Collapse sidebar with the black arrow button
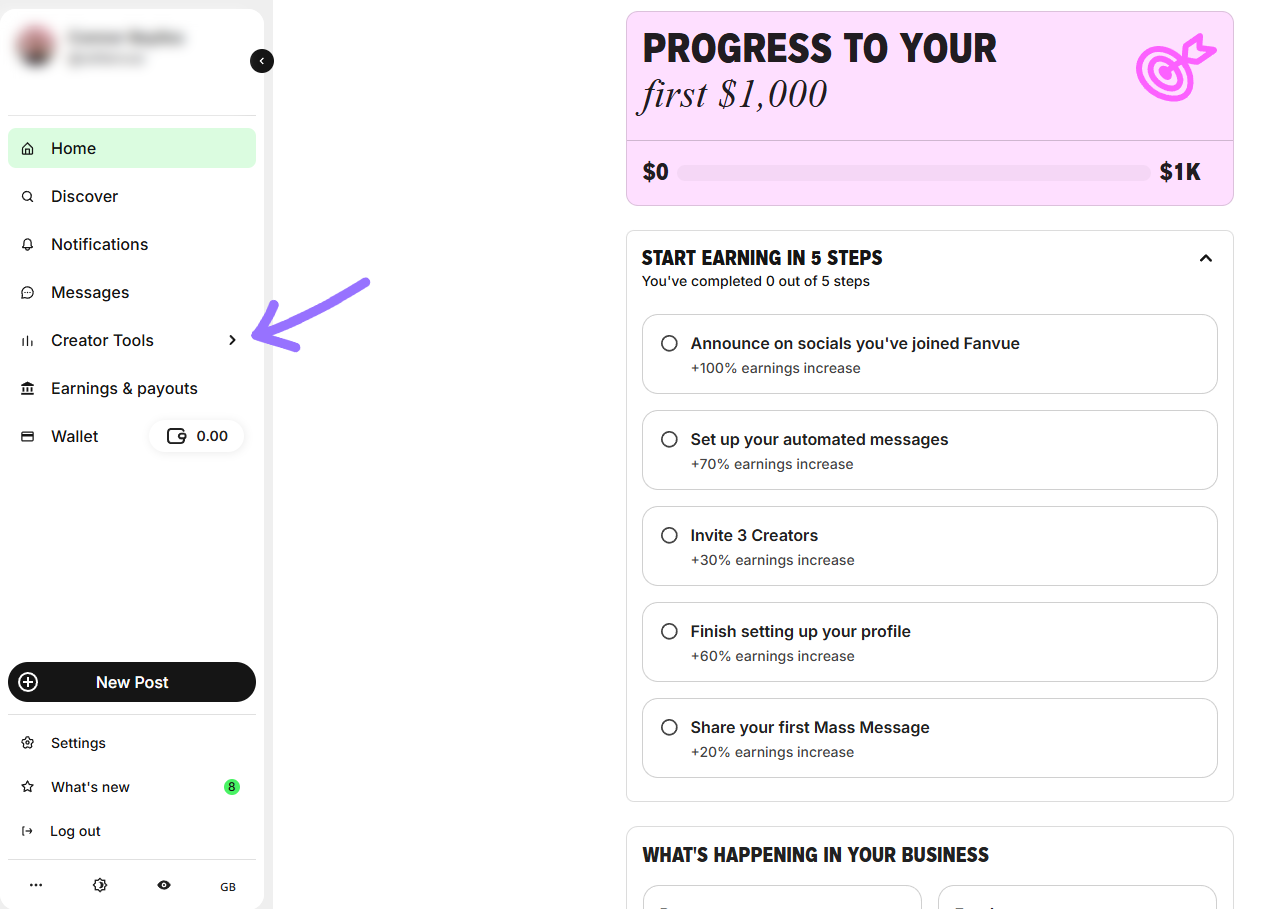This screenshot has width=1286, height=909. (262, 61)
